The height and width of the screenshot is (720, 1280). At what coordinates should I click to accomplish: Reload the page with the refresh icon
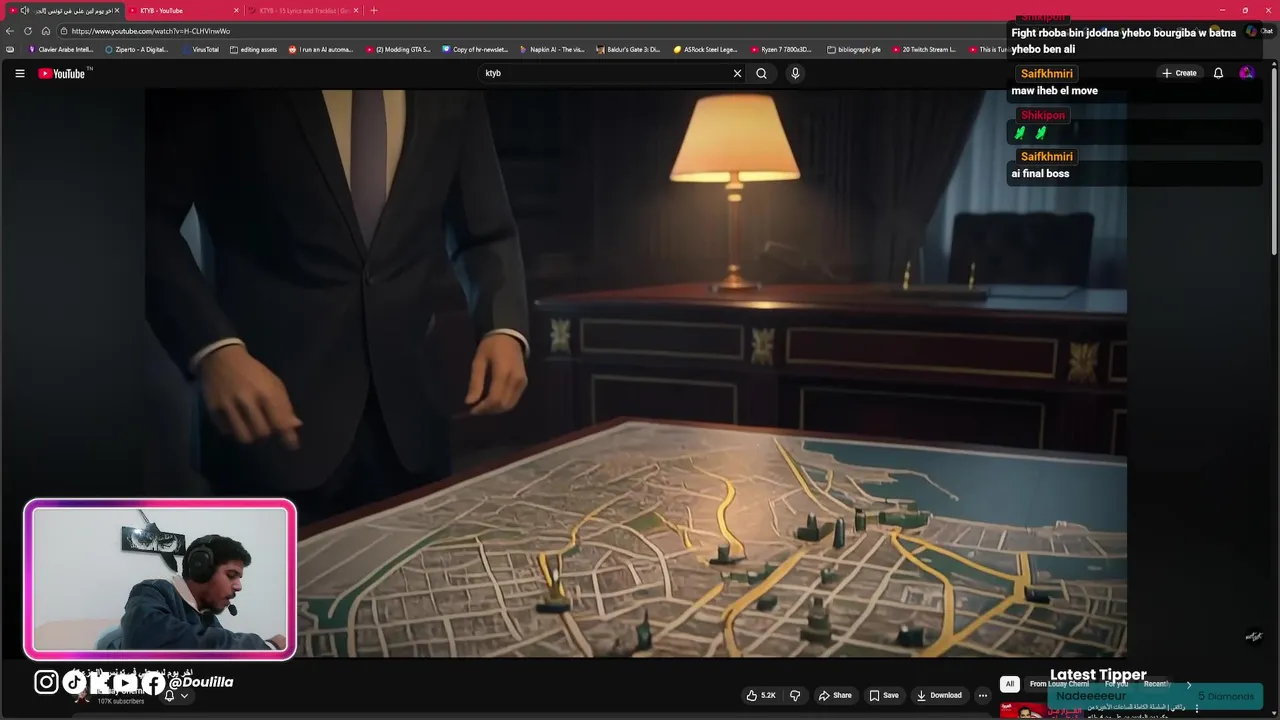(x=28, y=31)
